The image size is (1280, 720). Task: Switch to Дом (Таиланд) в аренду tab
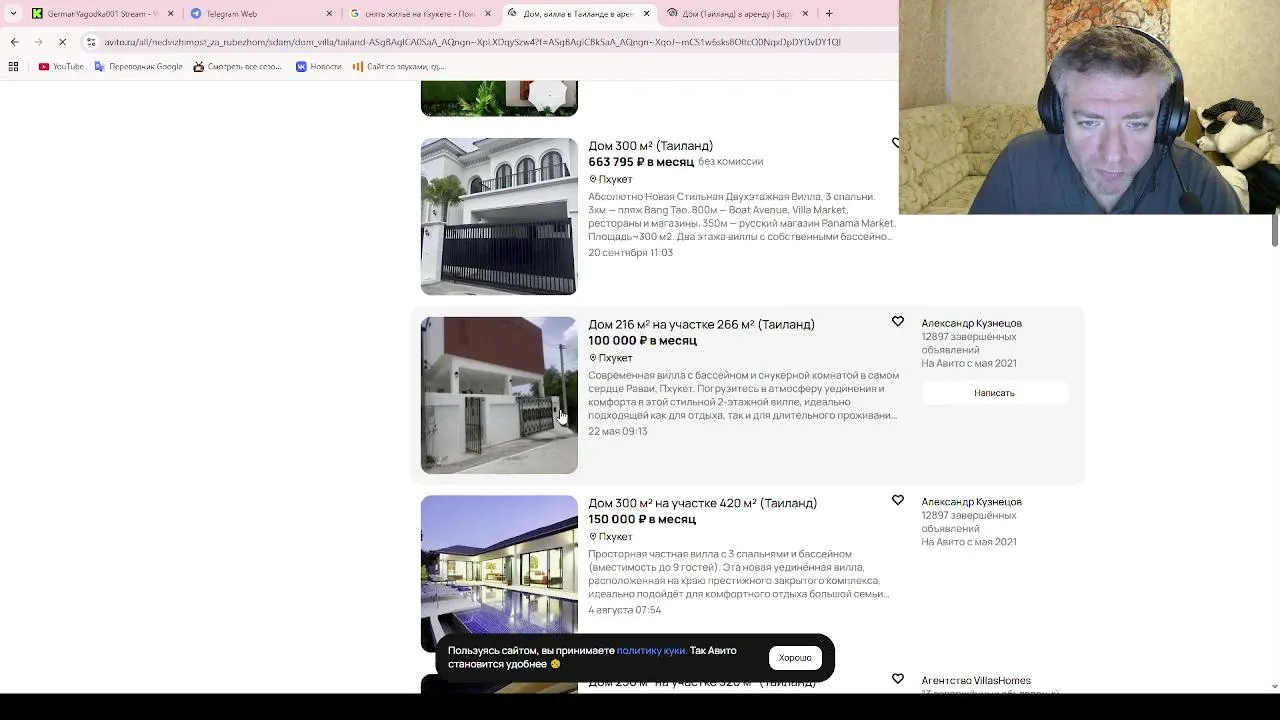click(738, 14)
